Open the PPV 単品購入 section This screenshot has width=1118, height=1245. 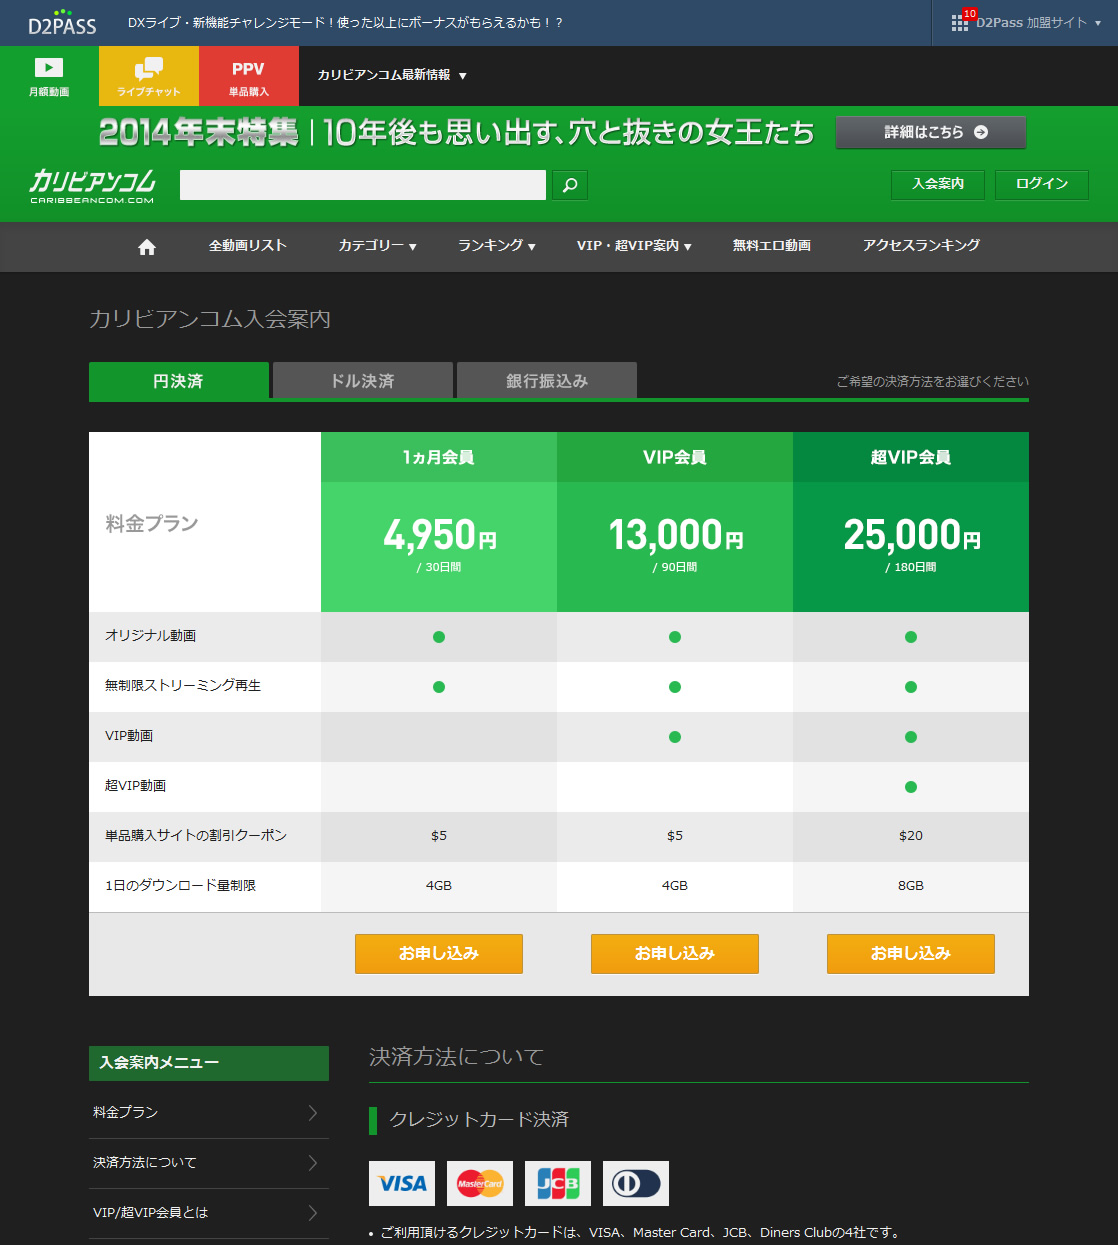pyautogui.click(x=249, y=76)
